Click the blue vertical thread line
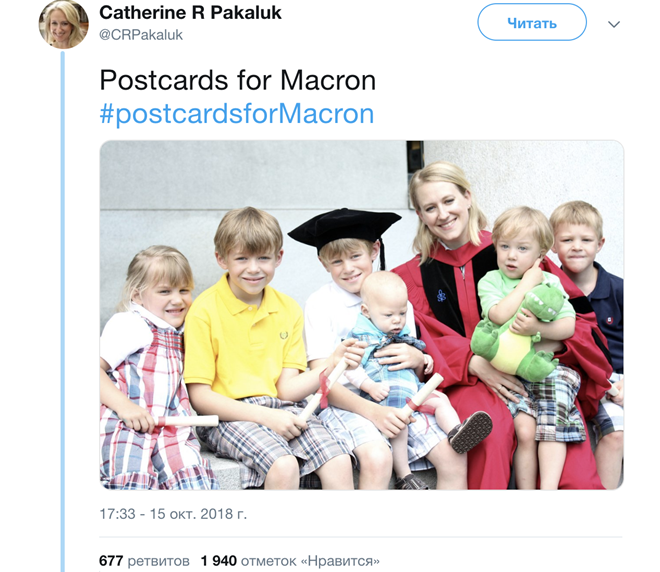 click(62, 300)
